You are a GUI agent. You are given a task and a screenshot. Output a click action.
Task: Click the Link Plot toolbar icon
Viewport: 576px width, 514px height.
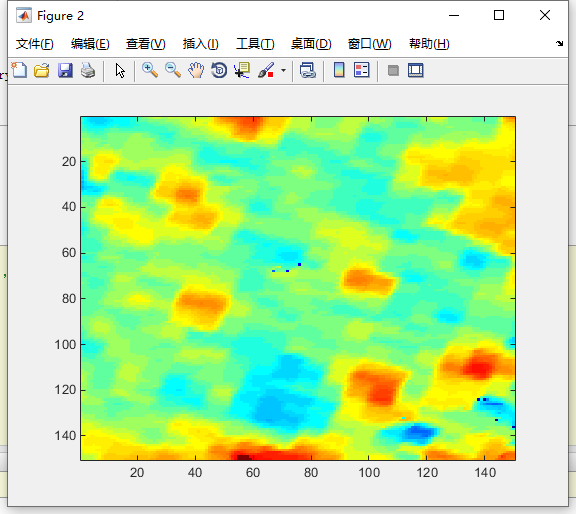pyautogui.click(x=307, y=70)
